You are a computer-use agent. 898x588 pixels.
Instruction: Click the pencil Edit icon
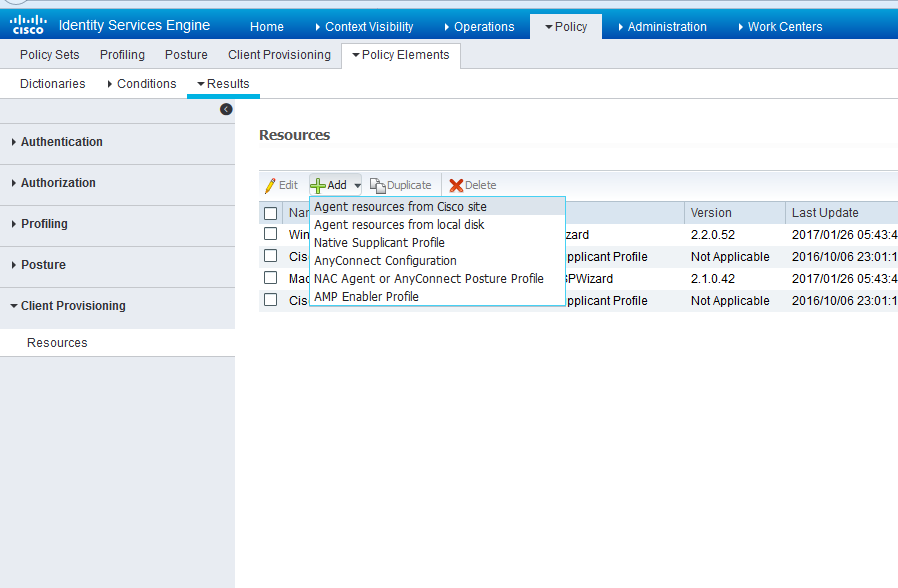click(x=270, y=186)
